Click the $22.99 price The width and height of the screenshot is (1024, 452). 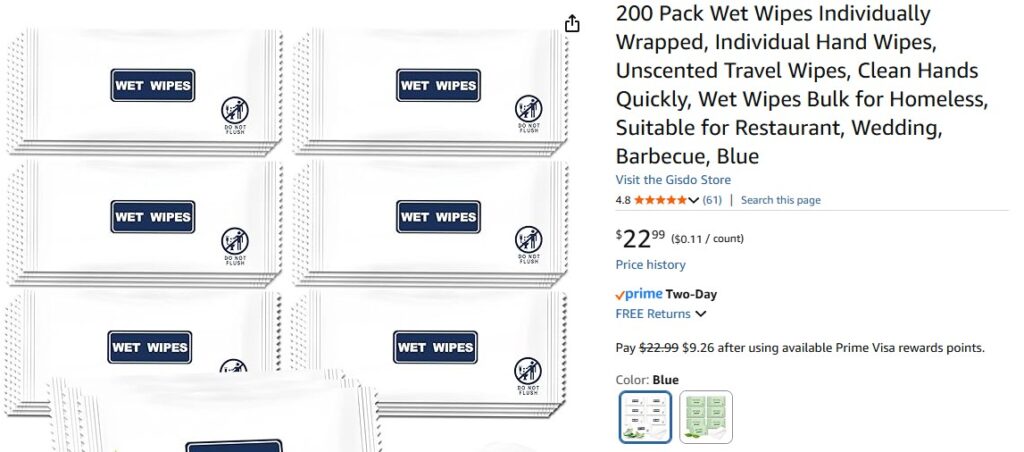[640, 238]
